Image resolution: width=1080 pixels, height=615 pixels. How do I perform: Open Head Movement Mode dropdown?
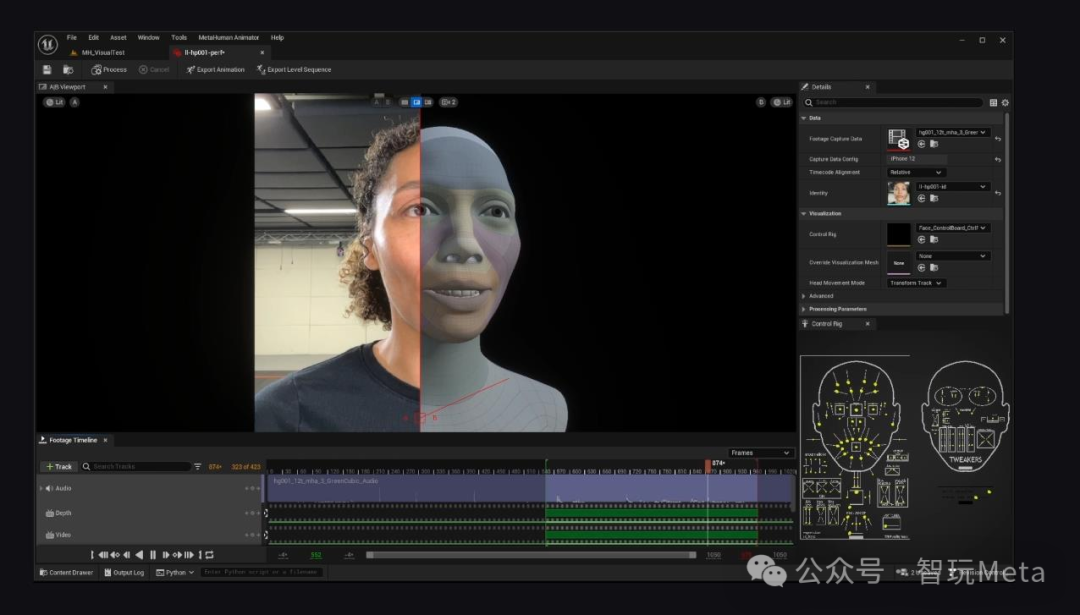[x=916, y=283]
